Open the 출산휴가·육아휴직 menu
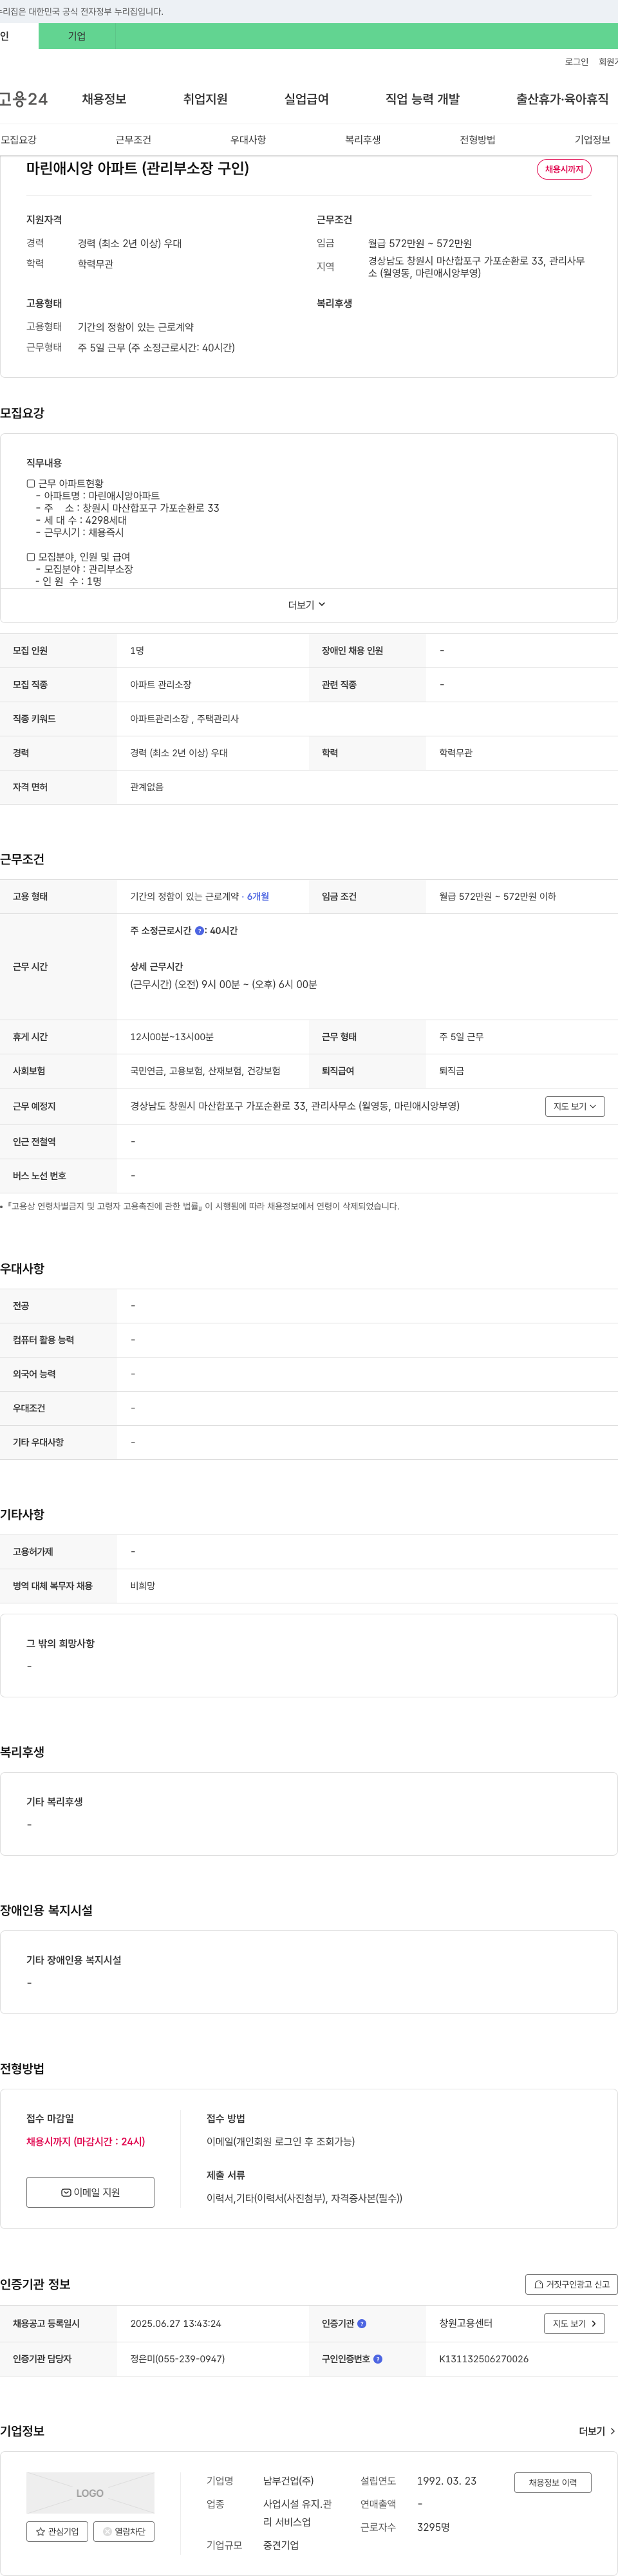The height and width of the screenshot is (2576, 618). point(562,99)
